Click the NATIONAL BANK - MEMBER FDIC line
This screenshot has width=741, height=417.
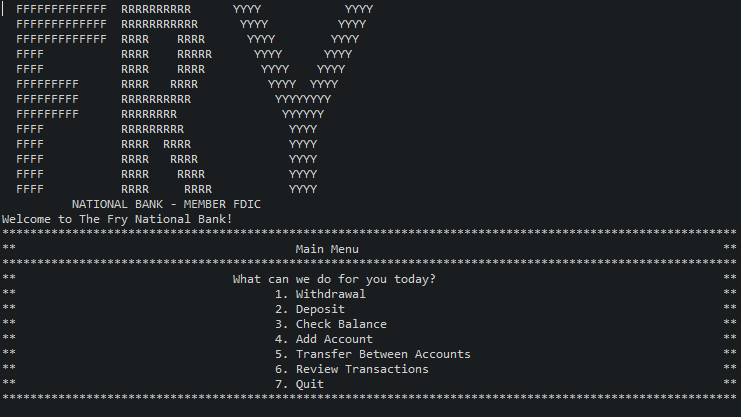click(x=166, y=204)
